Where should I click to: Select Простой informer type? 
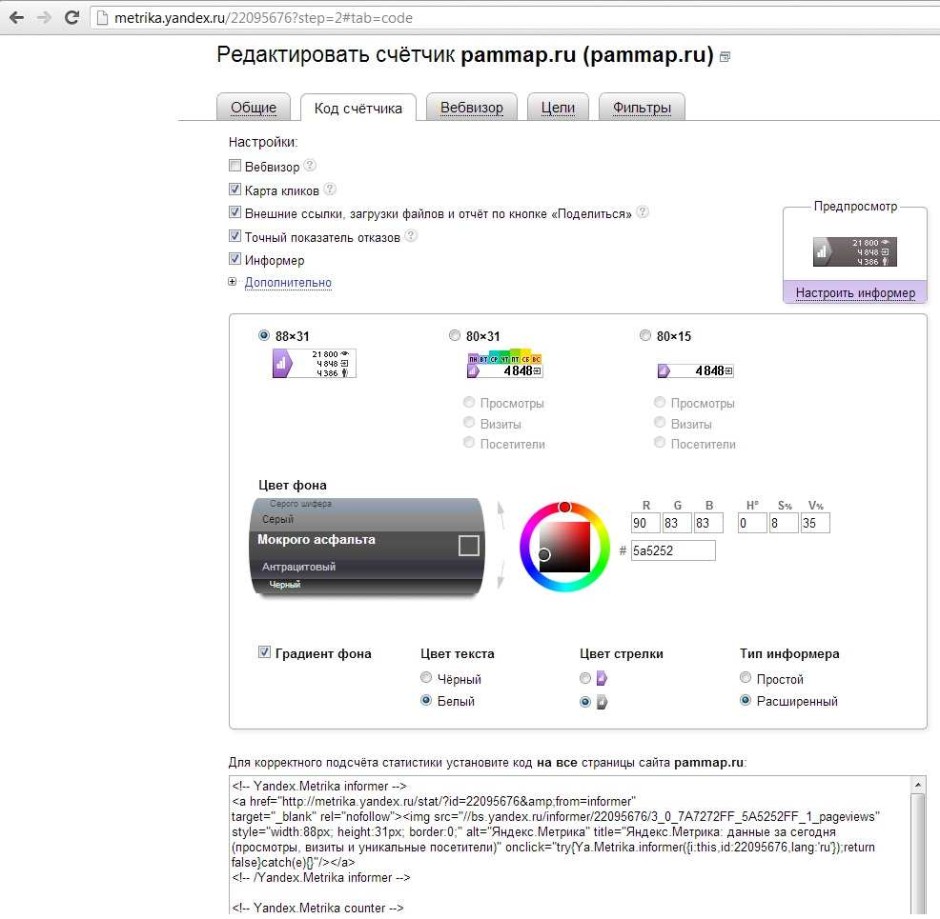pyautogui.click(x=745, y=677)
